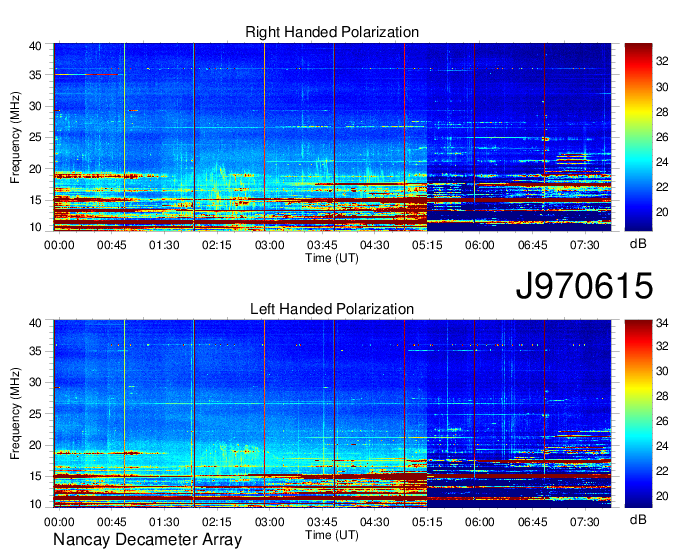The image size is (680, 552).
Task: Click the "20" frequency tick of Left Handed plot
Action: coord(36,445)
